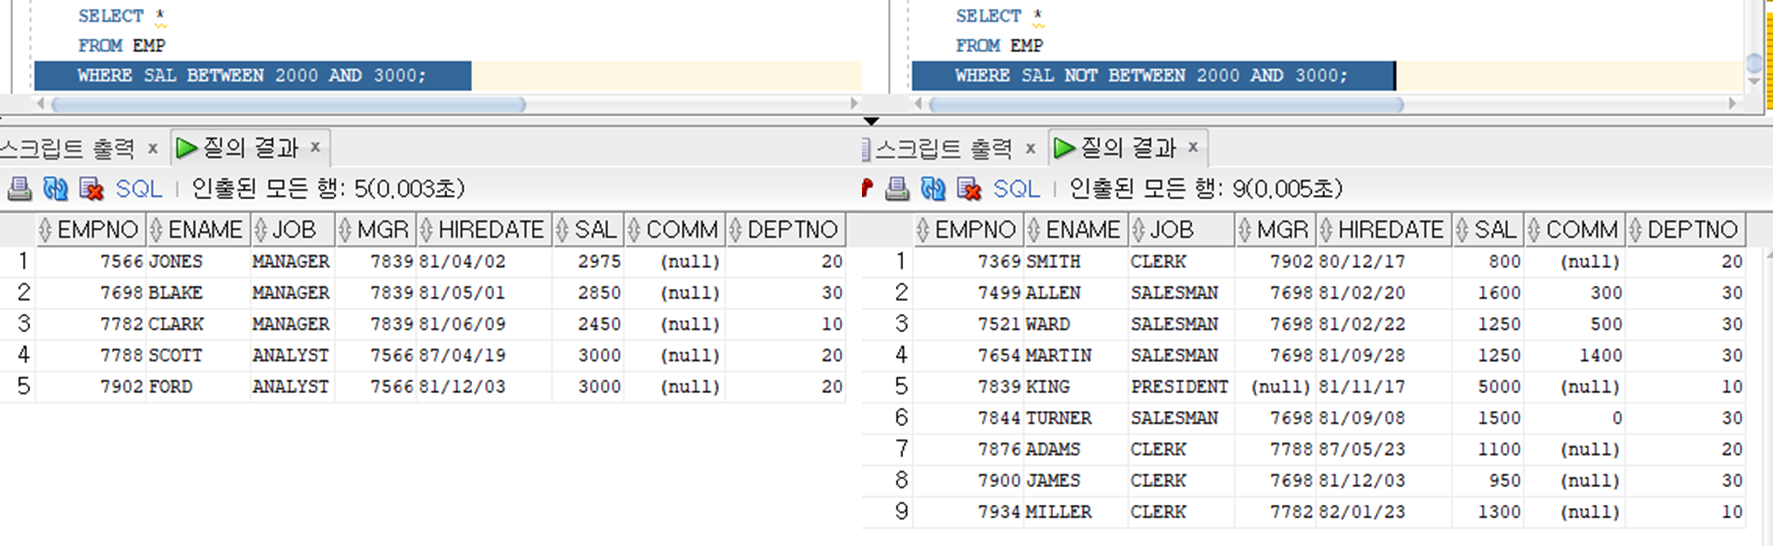The image size is (1773, 546).
Task: Click black splitter collapse arrow between panels
Action: [x=871, y=121]
